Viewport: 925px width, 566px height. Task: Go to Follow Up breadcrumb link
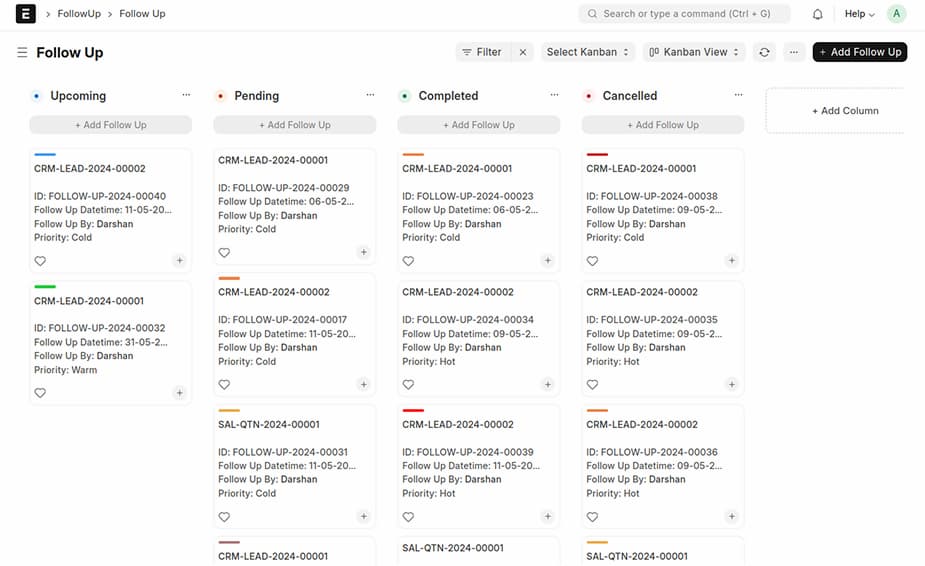pos(142,14)
